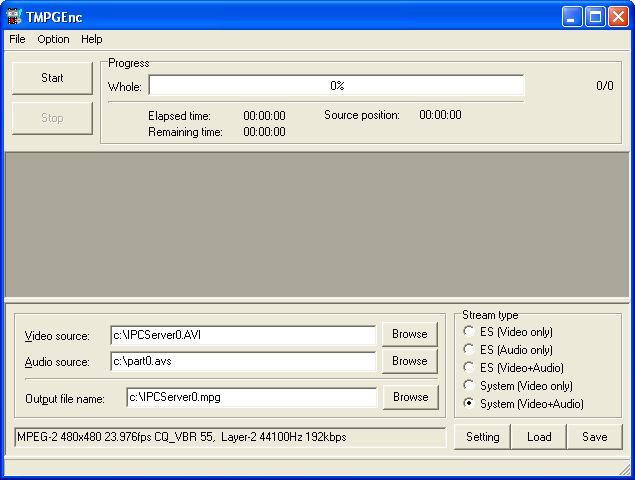This screenshot has height=480, width=635.
Task: Browse for the Video source file
Action: pos(410,334)
